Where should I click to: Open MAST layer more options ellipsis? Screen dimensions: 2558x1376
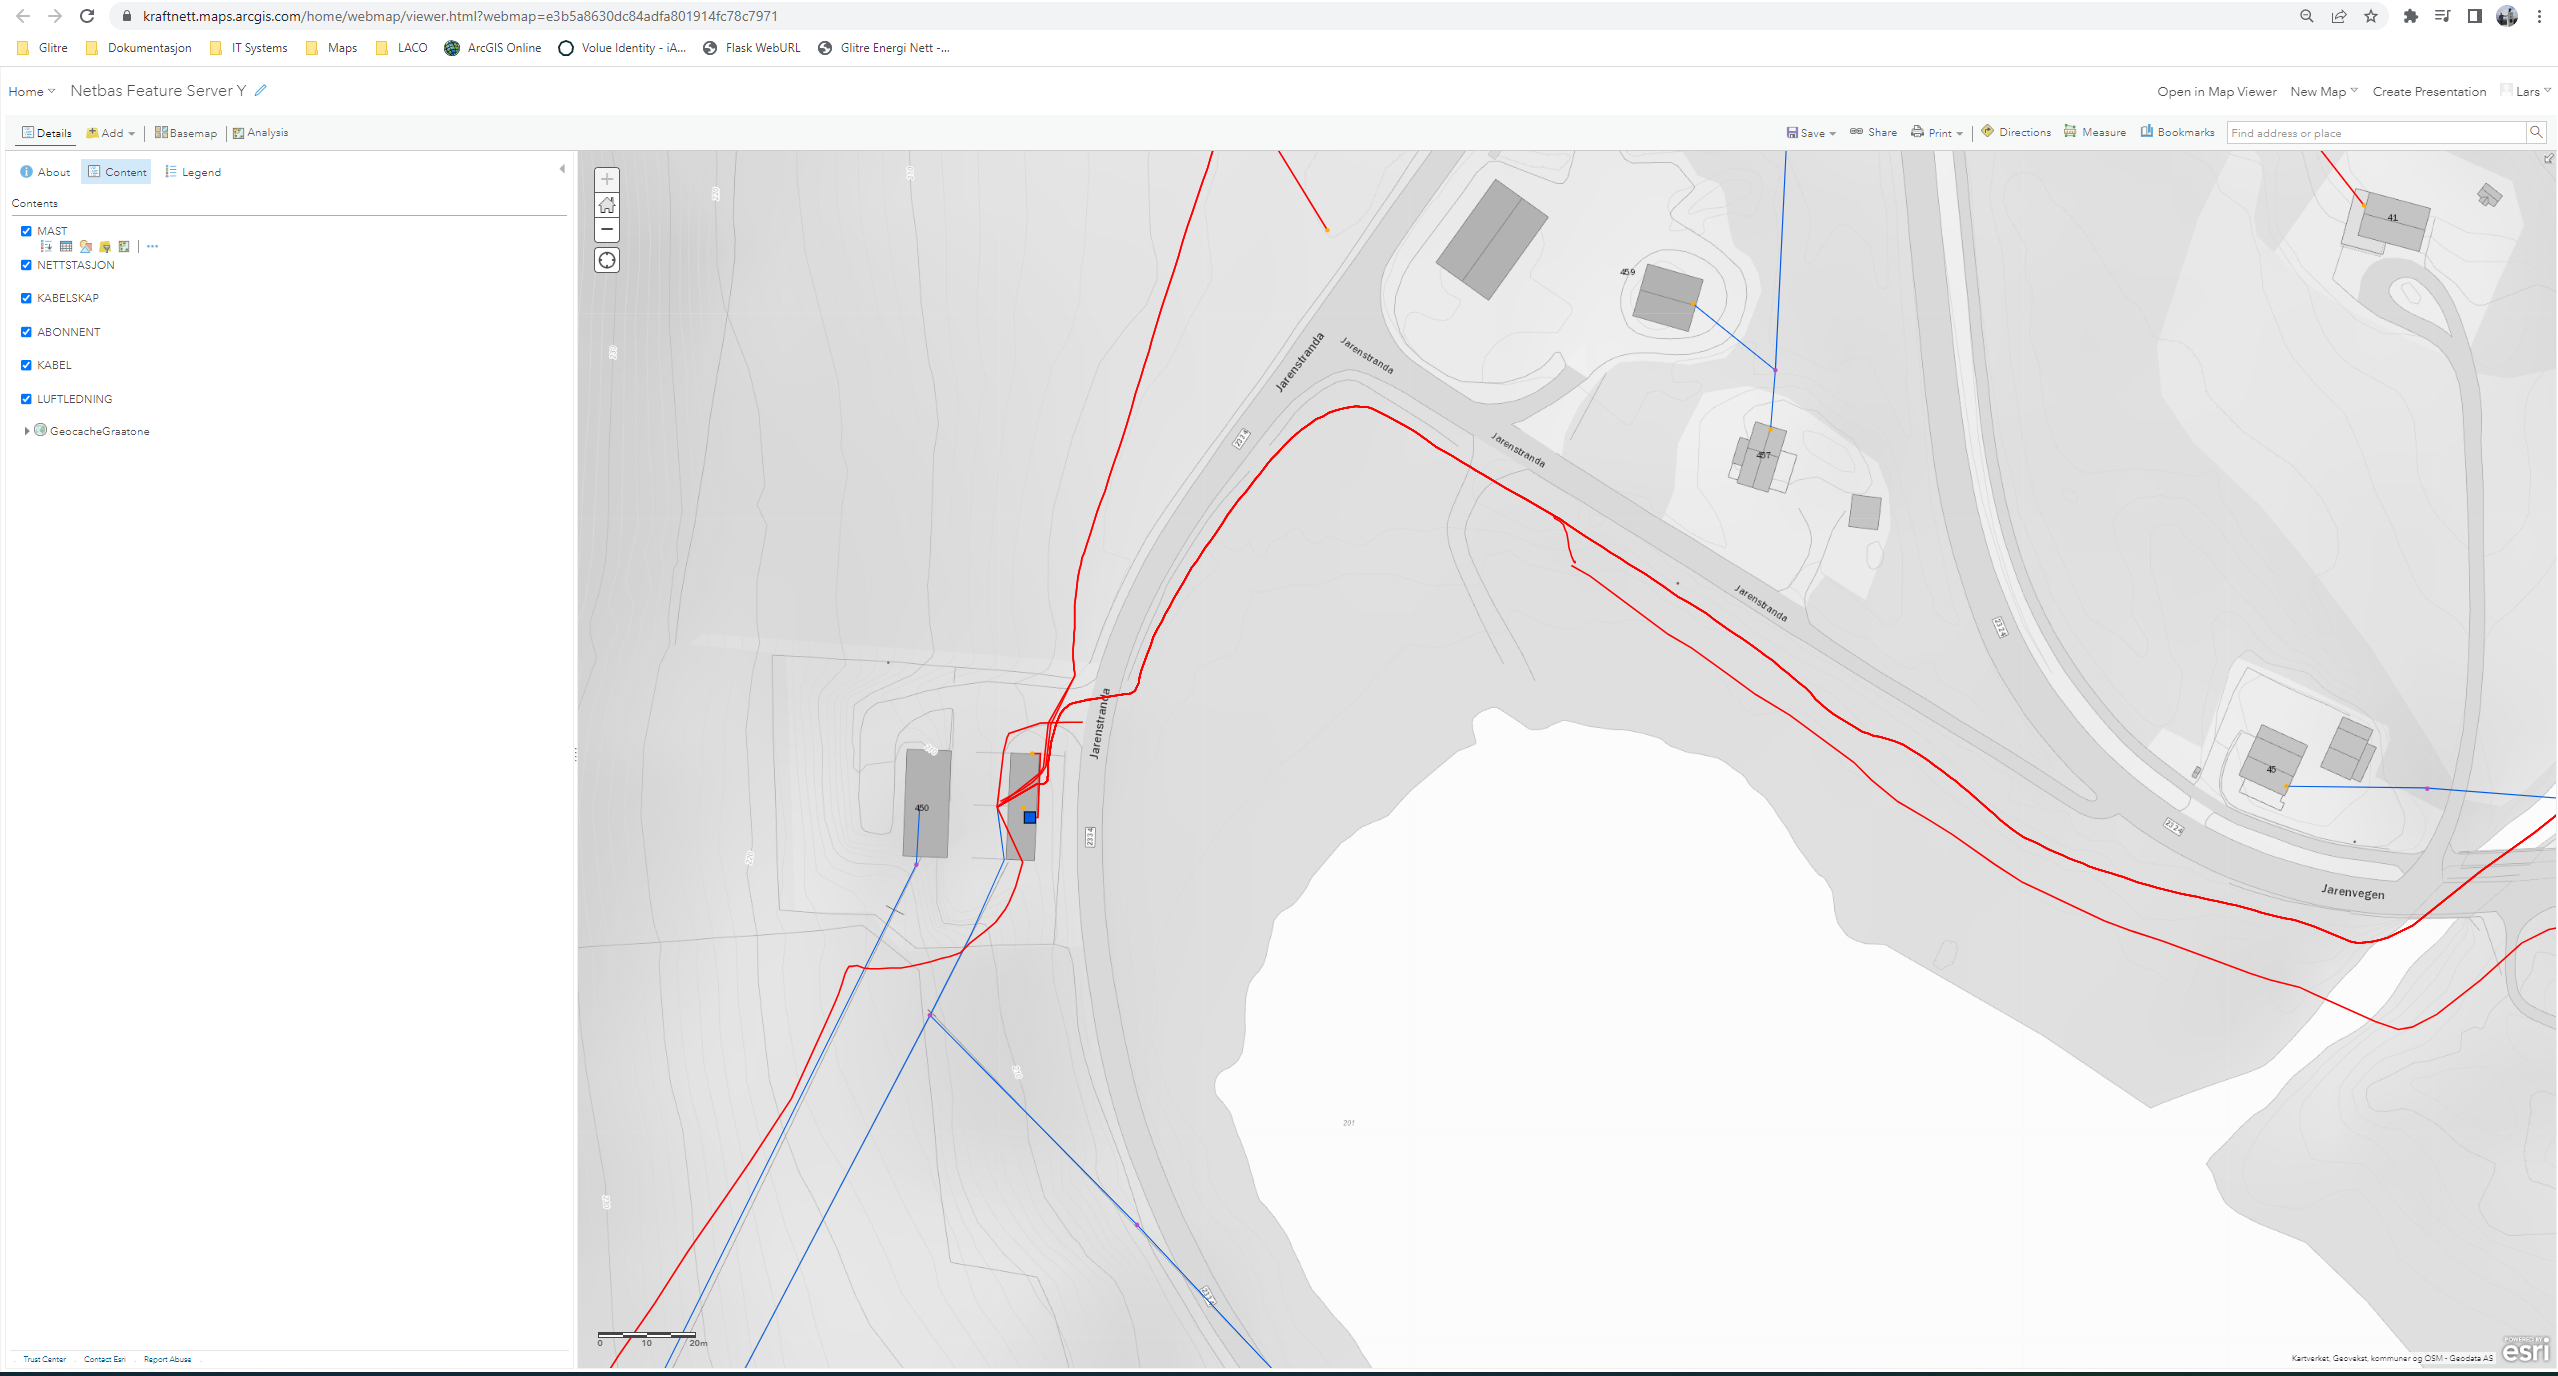[x=152, y=246]
